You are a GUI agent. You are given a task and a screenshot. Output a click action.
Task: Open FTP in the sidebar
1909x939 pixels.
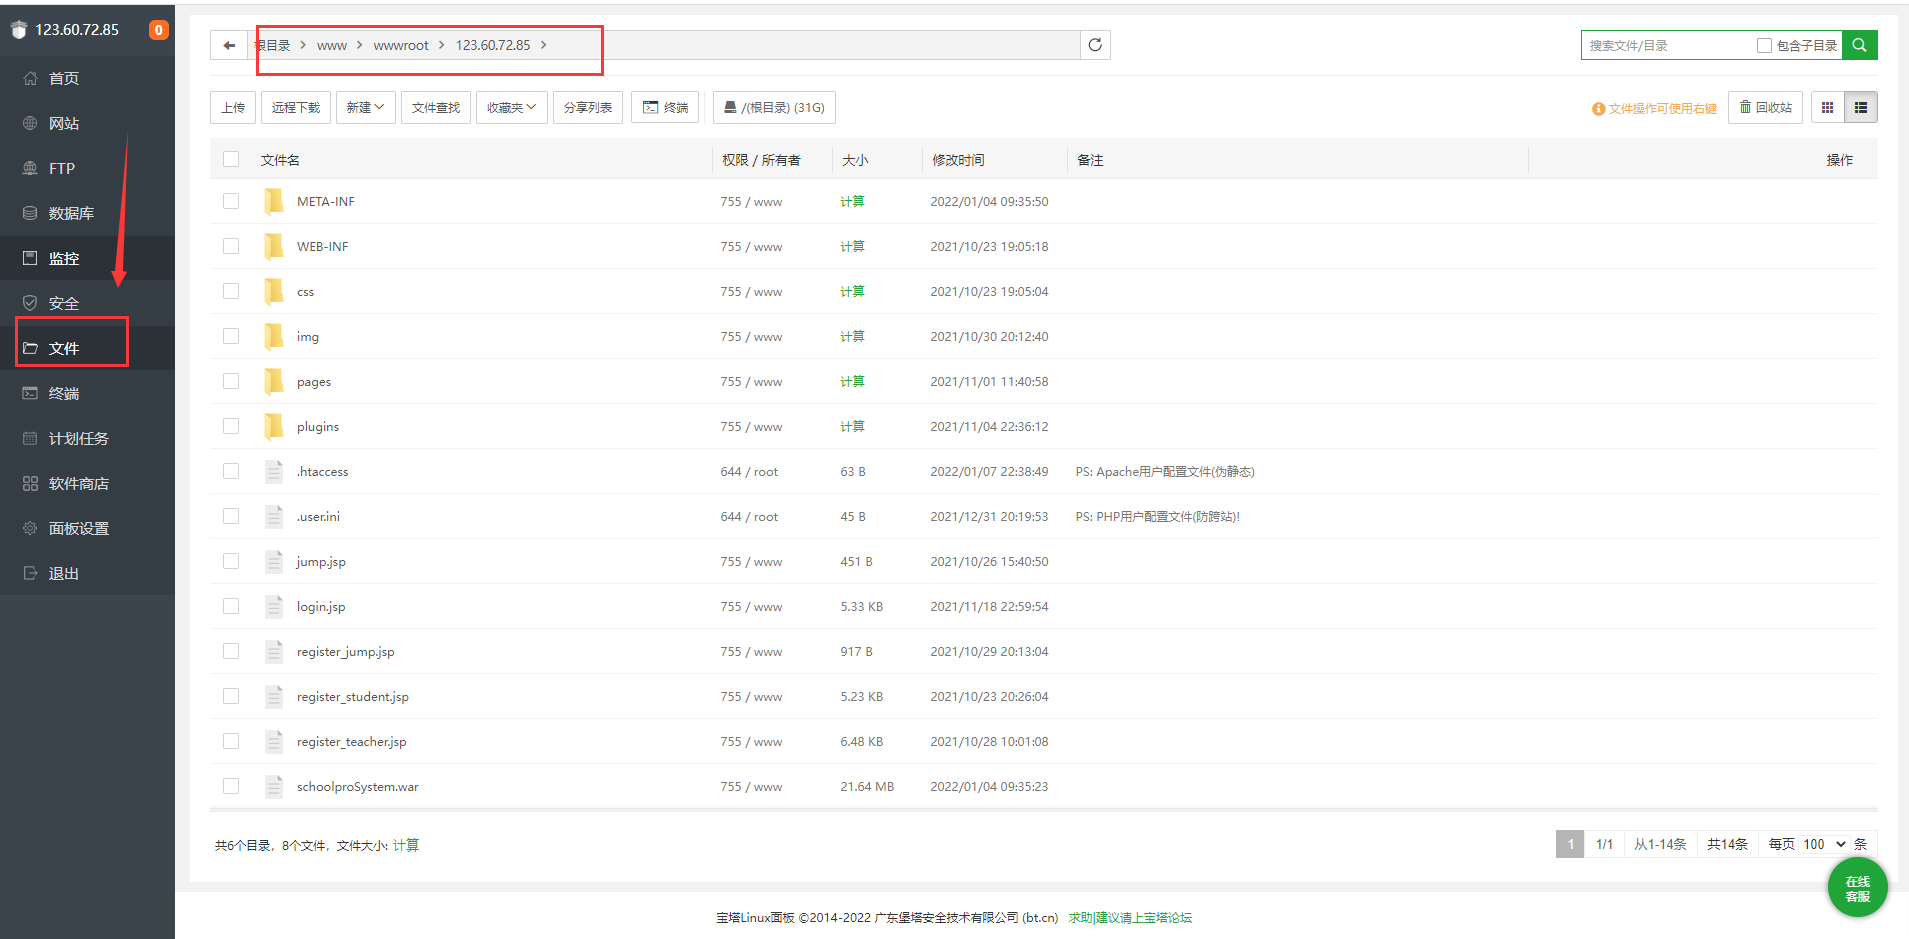point(87,168)
